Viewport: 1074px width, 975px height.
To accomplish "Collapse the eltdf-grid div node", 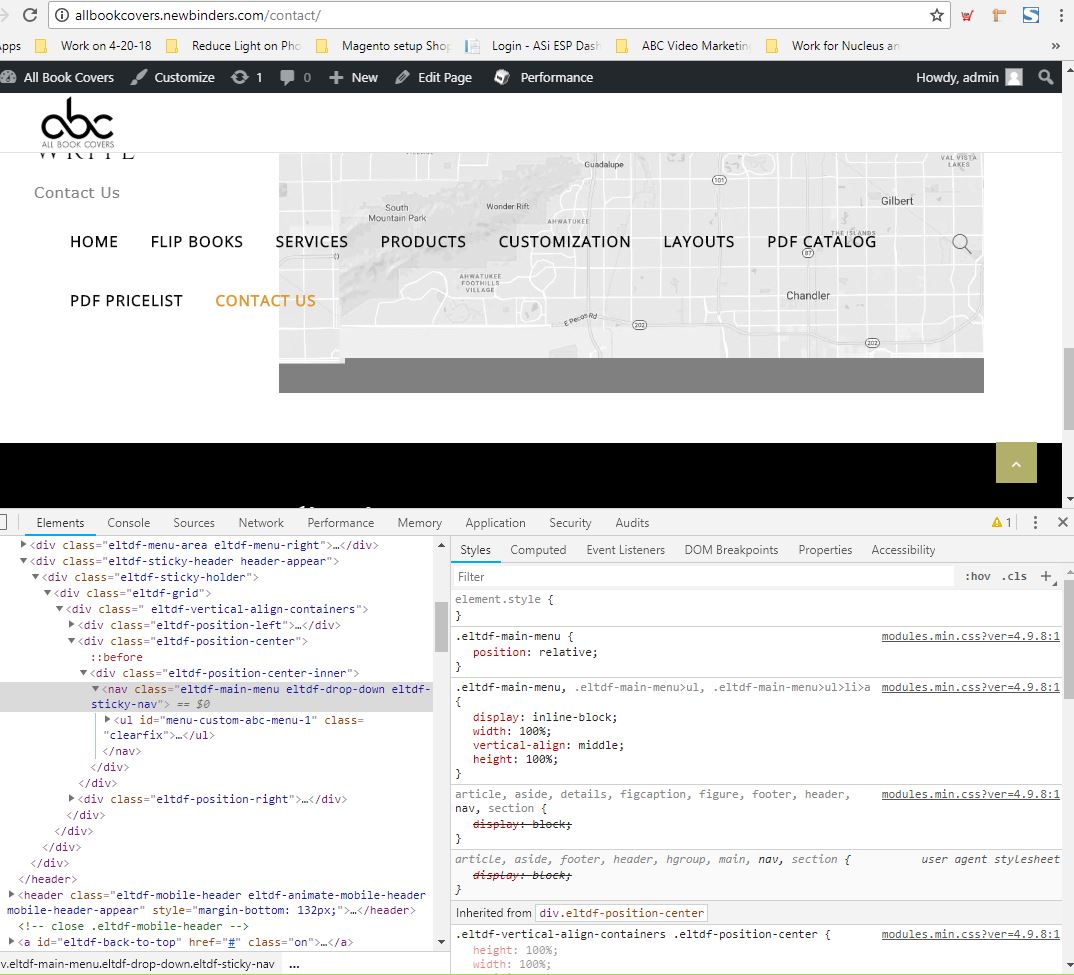I will click(x=47, y=593).
